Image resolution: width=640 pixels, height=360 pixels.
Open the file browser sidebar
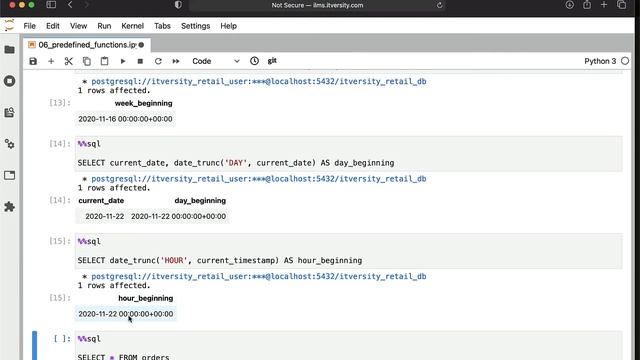click(9, 50)
